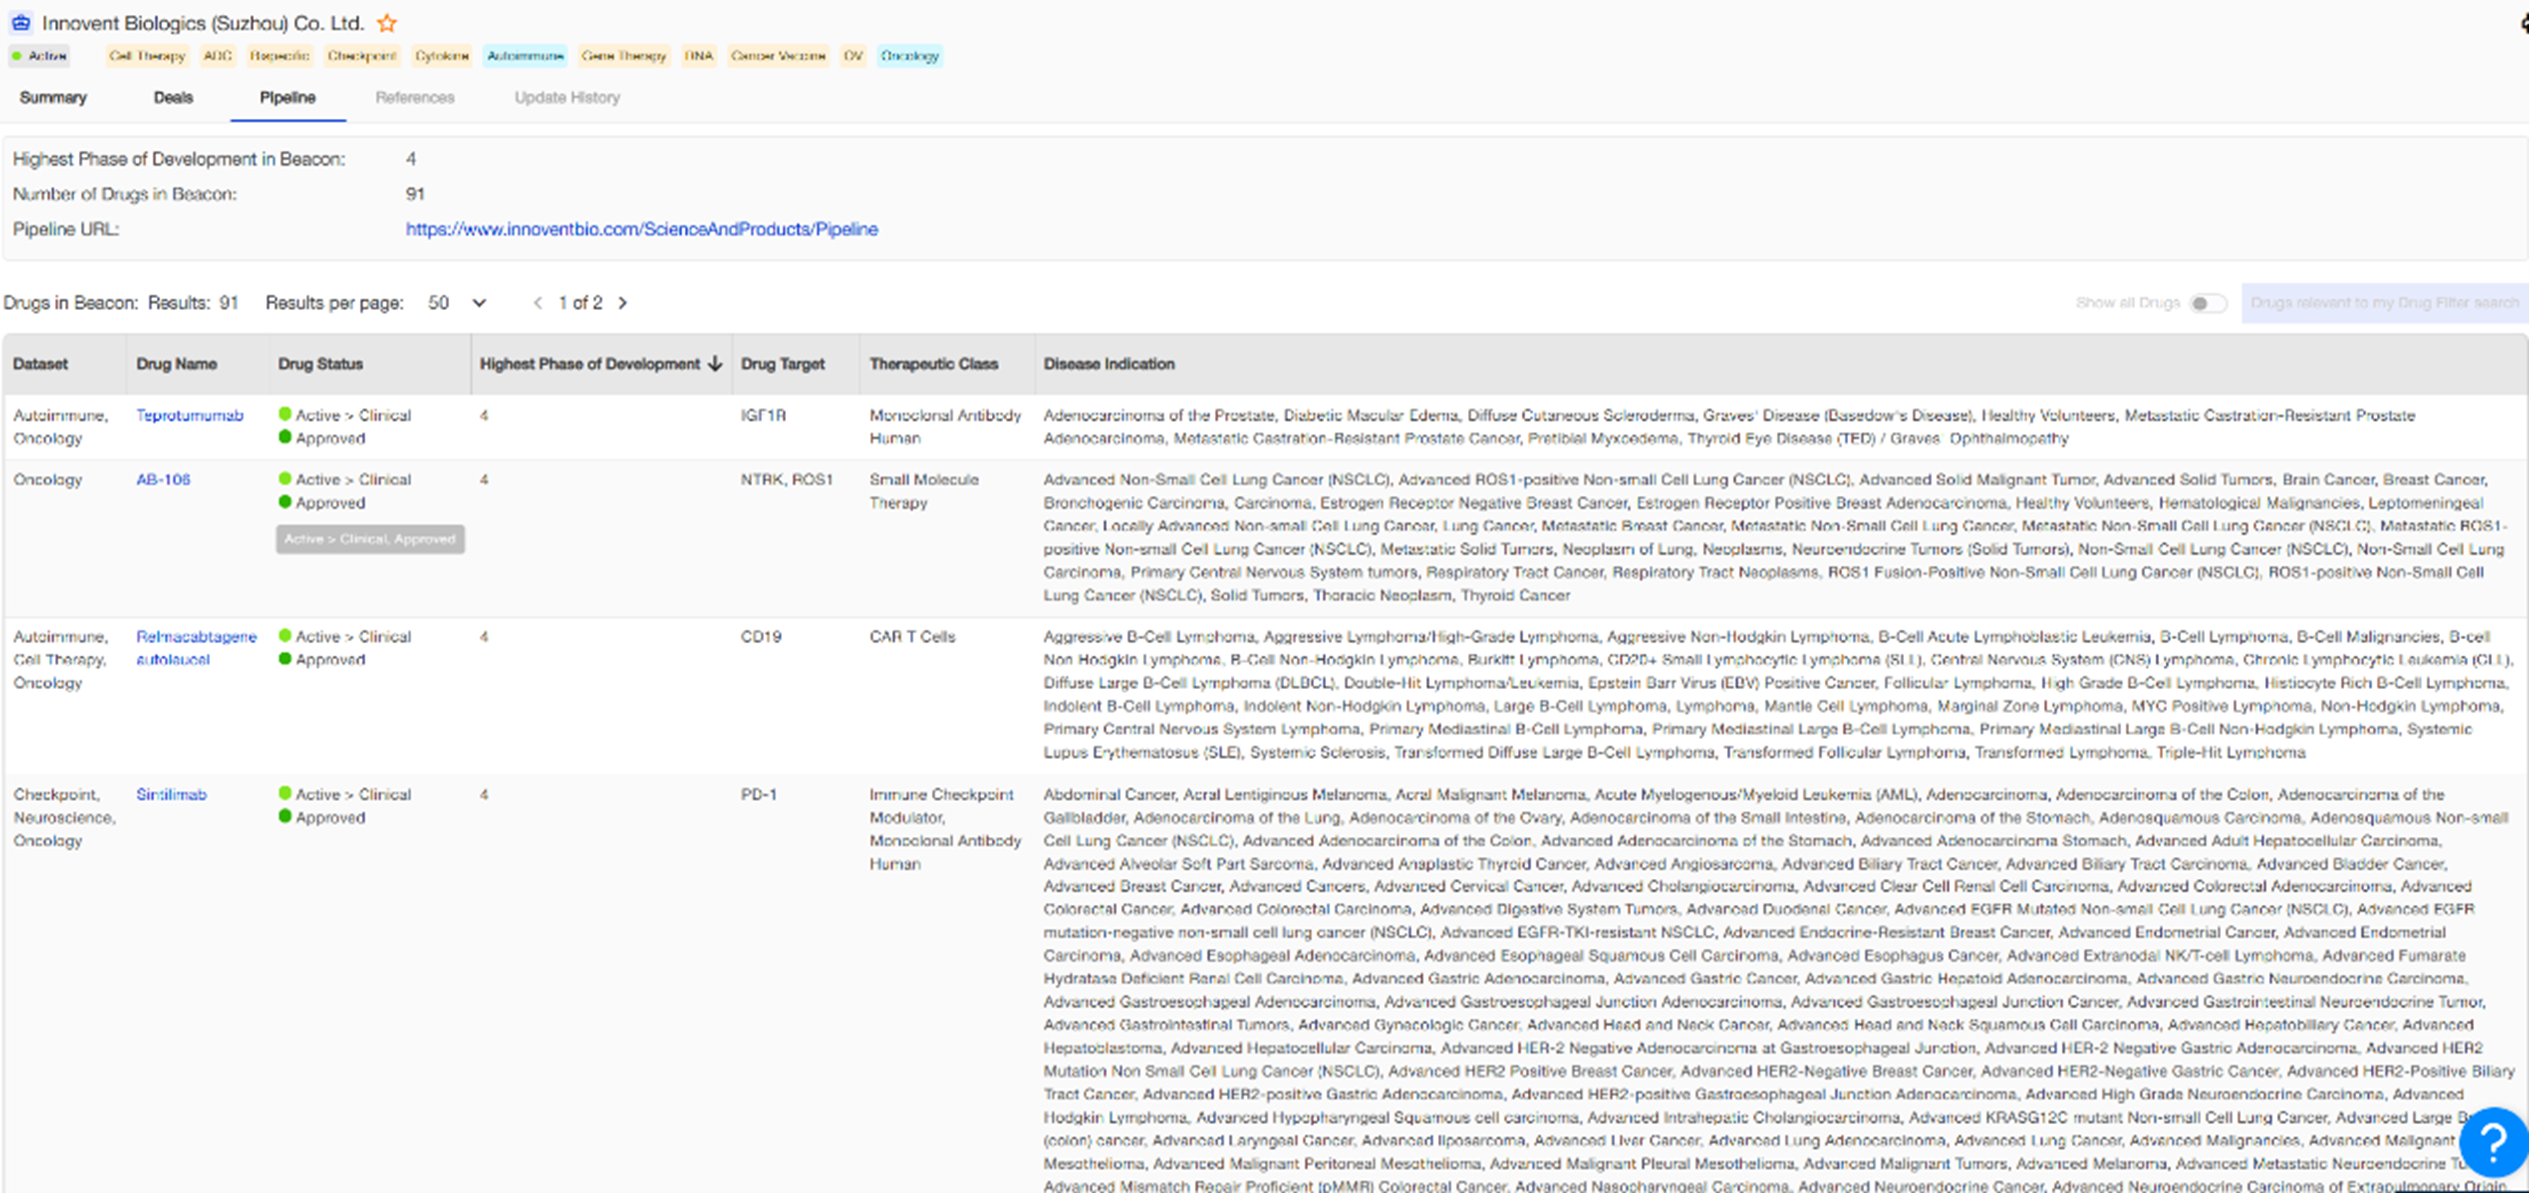The image size is (2529, 1193).
Task: Go to the previous results page arrow
Action: point(538,303)
